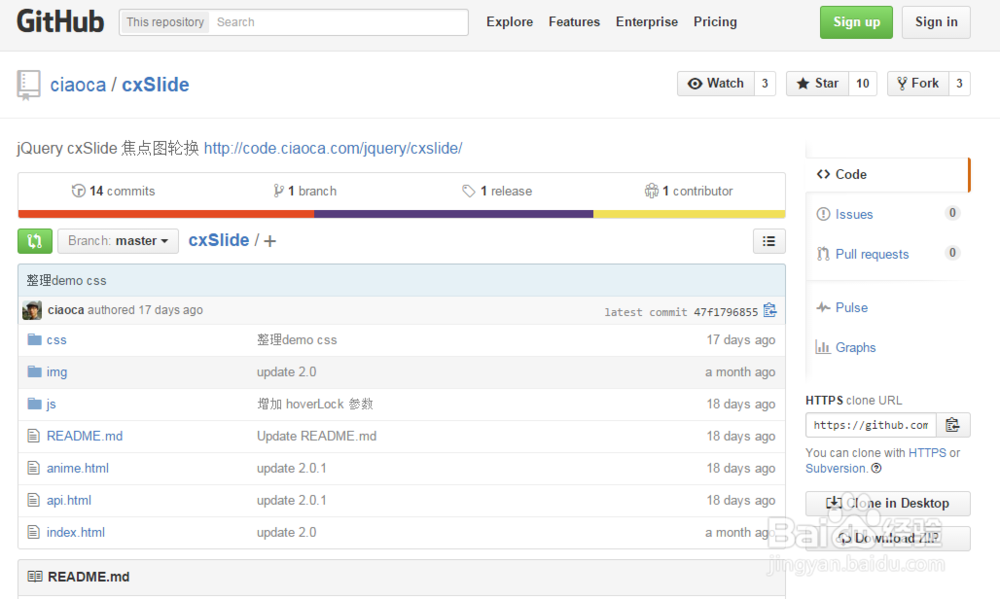Open the Features menu item
1000x599 pixels.
coord(574,22)
